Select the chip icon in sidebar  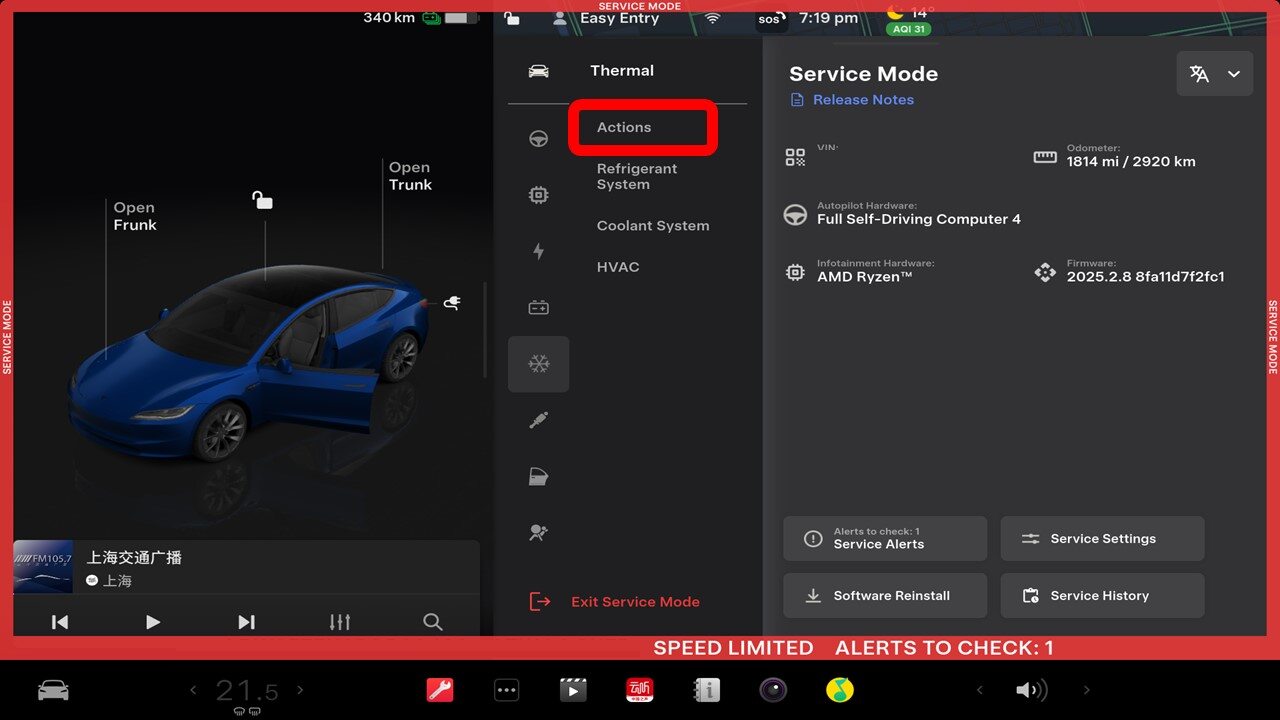tap(538, 195)
